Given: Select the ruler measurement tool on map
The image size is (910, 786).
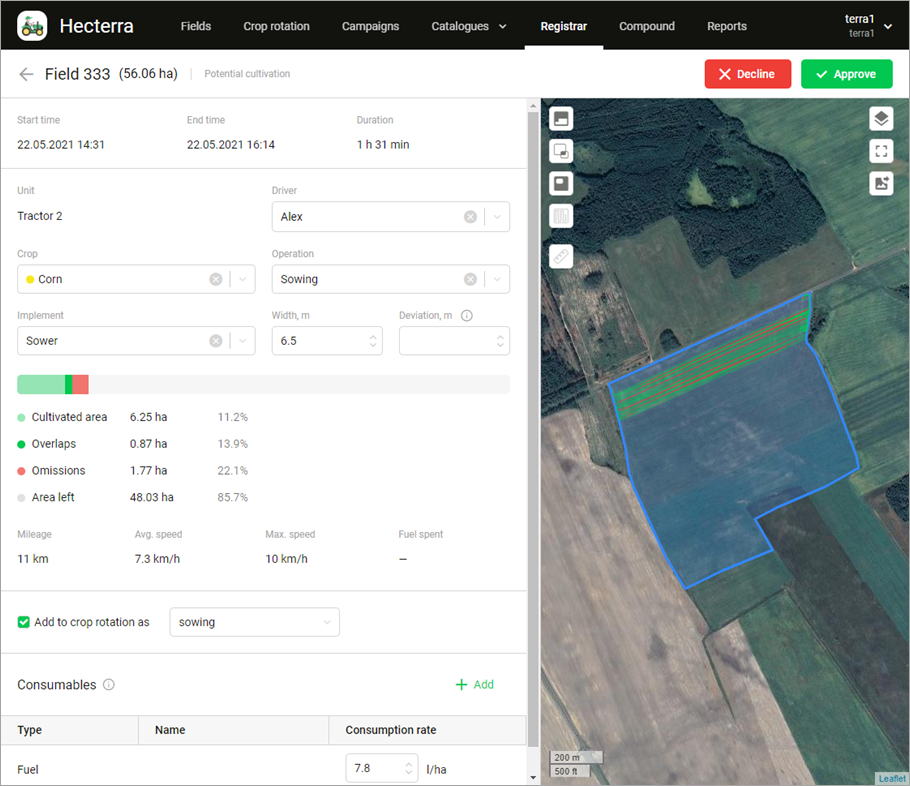Looking at the screenshot, I should pyautogui.click(x=561, y=256).
